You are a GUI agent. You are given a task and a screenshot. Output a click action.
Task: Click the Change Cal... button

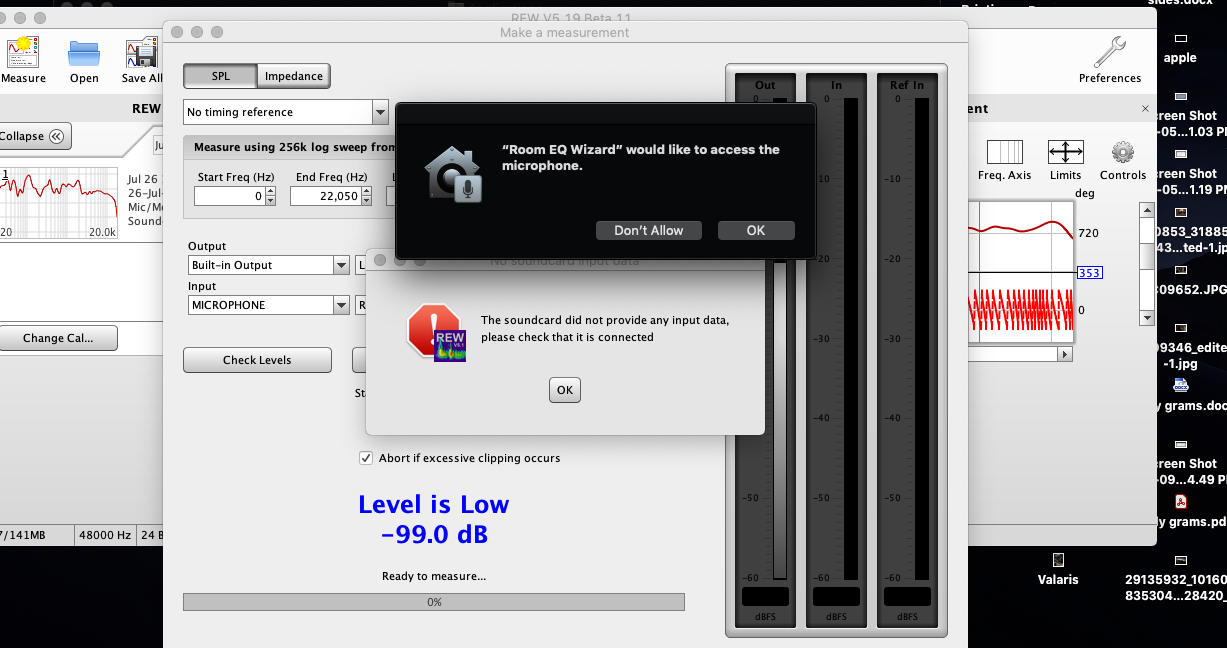pyautogui.click(x=58, y=338)
